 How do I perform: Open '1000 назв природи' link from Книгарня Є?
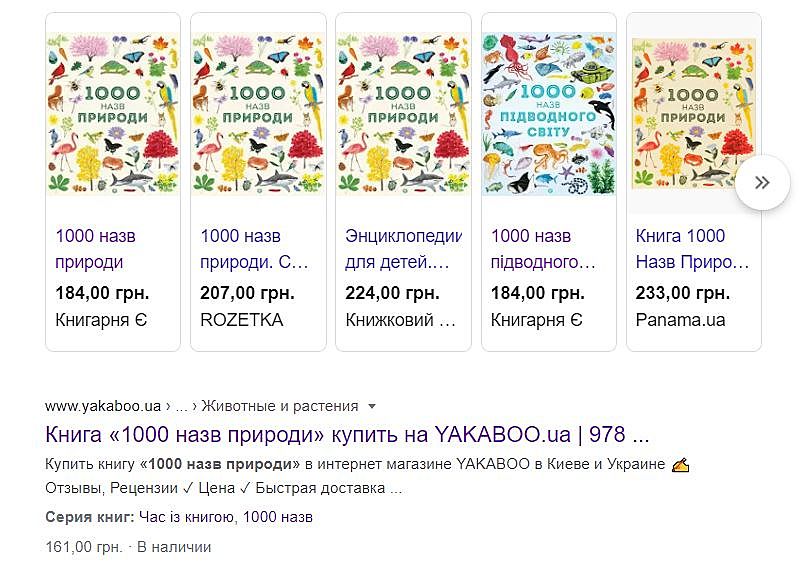tap(96, 249)
